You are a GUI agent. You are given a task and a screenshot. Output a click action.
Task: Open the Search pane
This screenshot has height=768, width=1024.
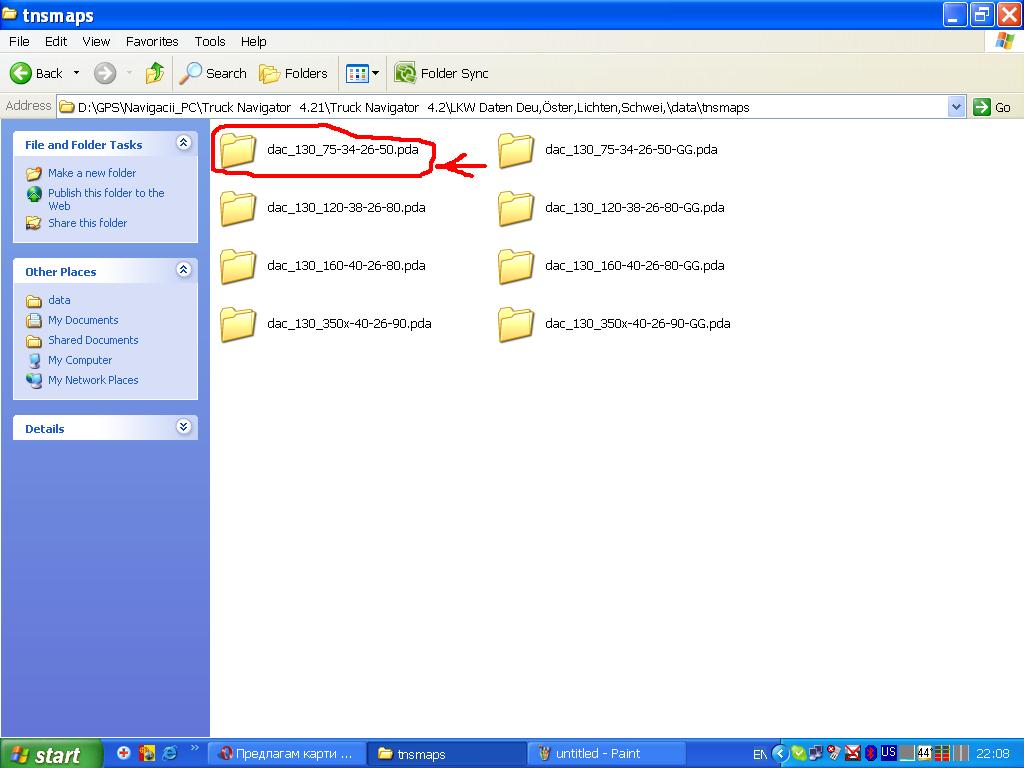[213, 73]
